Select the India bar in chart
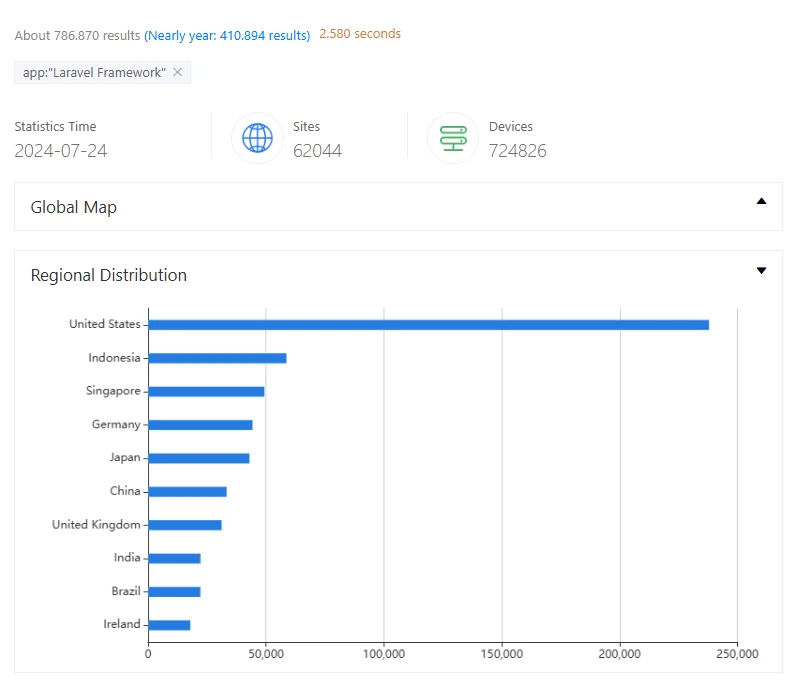This screenshot has height=683, width=802. click(x=174, y=558)
